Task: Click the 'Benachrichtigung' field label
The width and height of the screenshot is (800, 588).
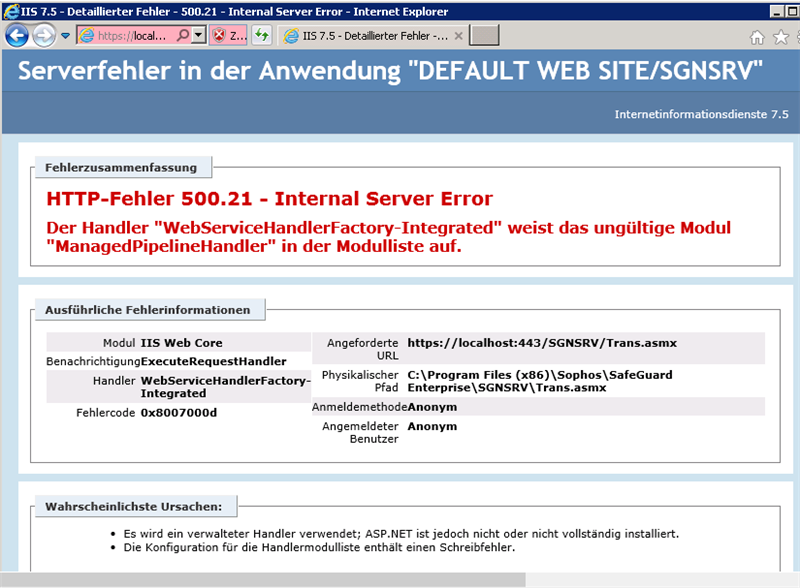Action: (x=93, y=361)
